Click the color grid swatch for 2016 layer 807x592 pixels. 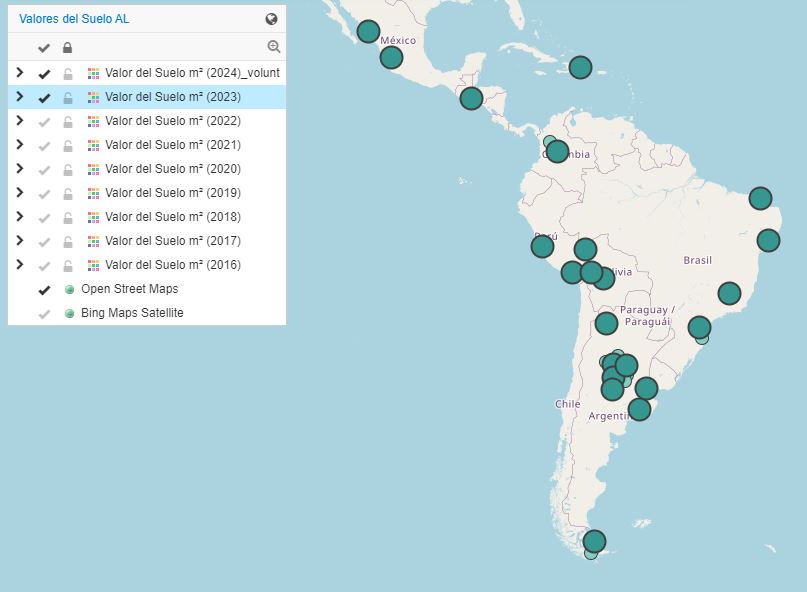[x=94, y=265]
